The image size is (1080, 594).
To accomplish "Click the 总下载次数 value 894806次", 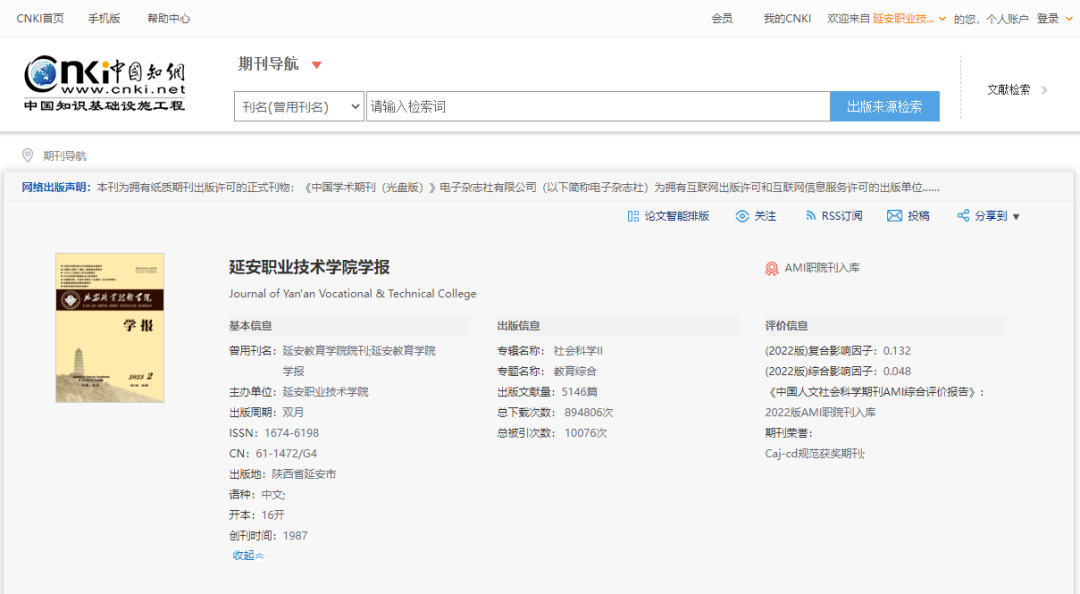I will click(589, 413).
